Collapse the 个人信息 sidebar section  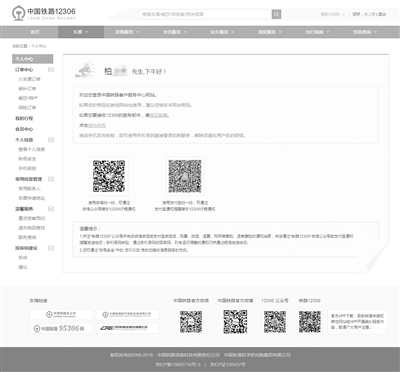[x=51, y=140]
